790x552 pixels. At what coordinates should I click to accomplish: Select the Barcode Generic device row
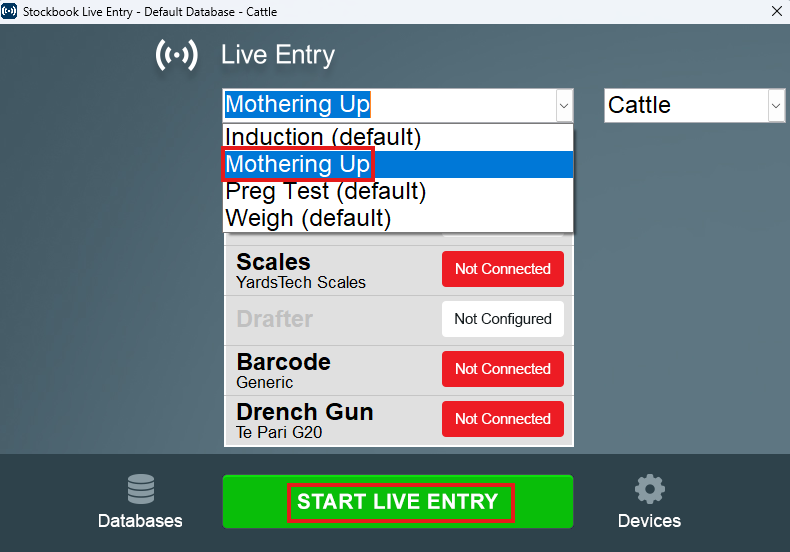[x=330, y=371]
